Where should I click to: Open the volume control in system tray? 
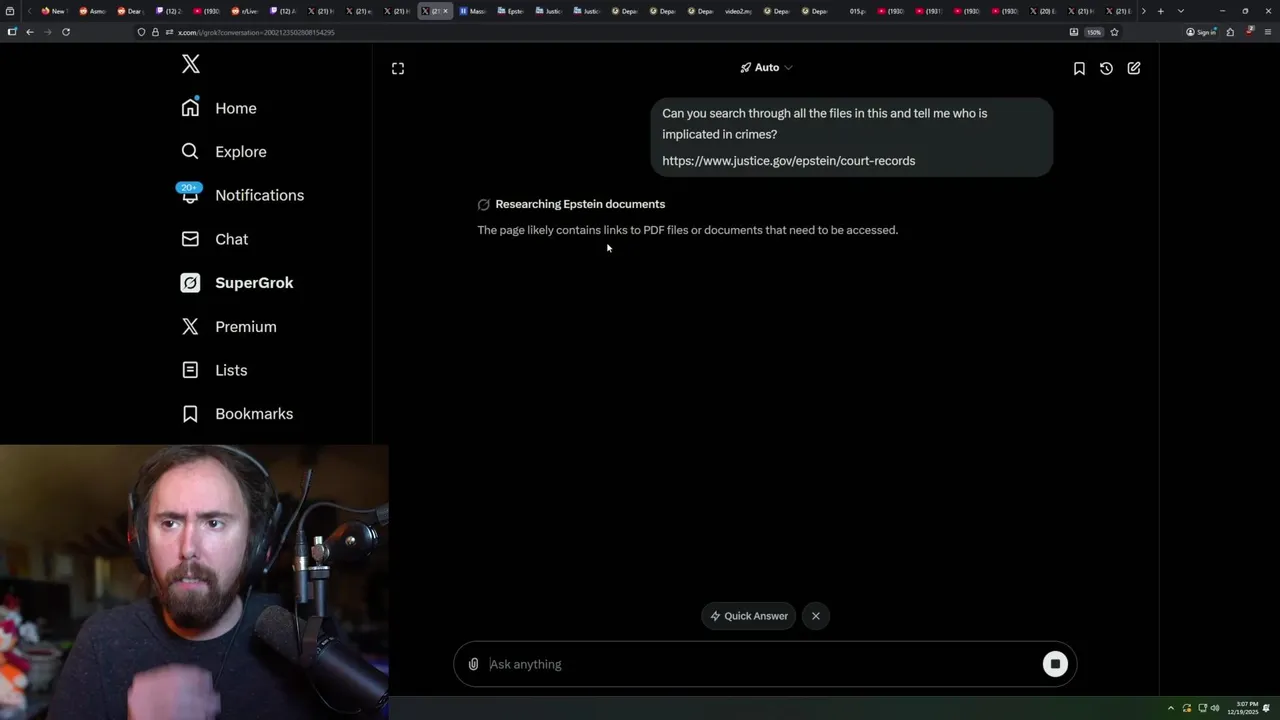pyautogui.click(x=1216, y=708)
